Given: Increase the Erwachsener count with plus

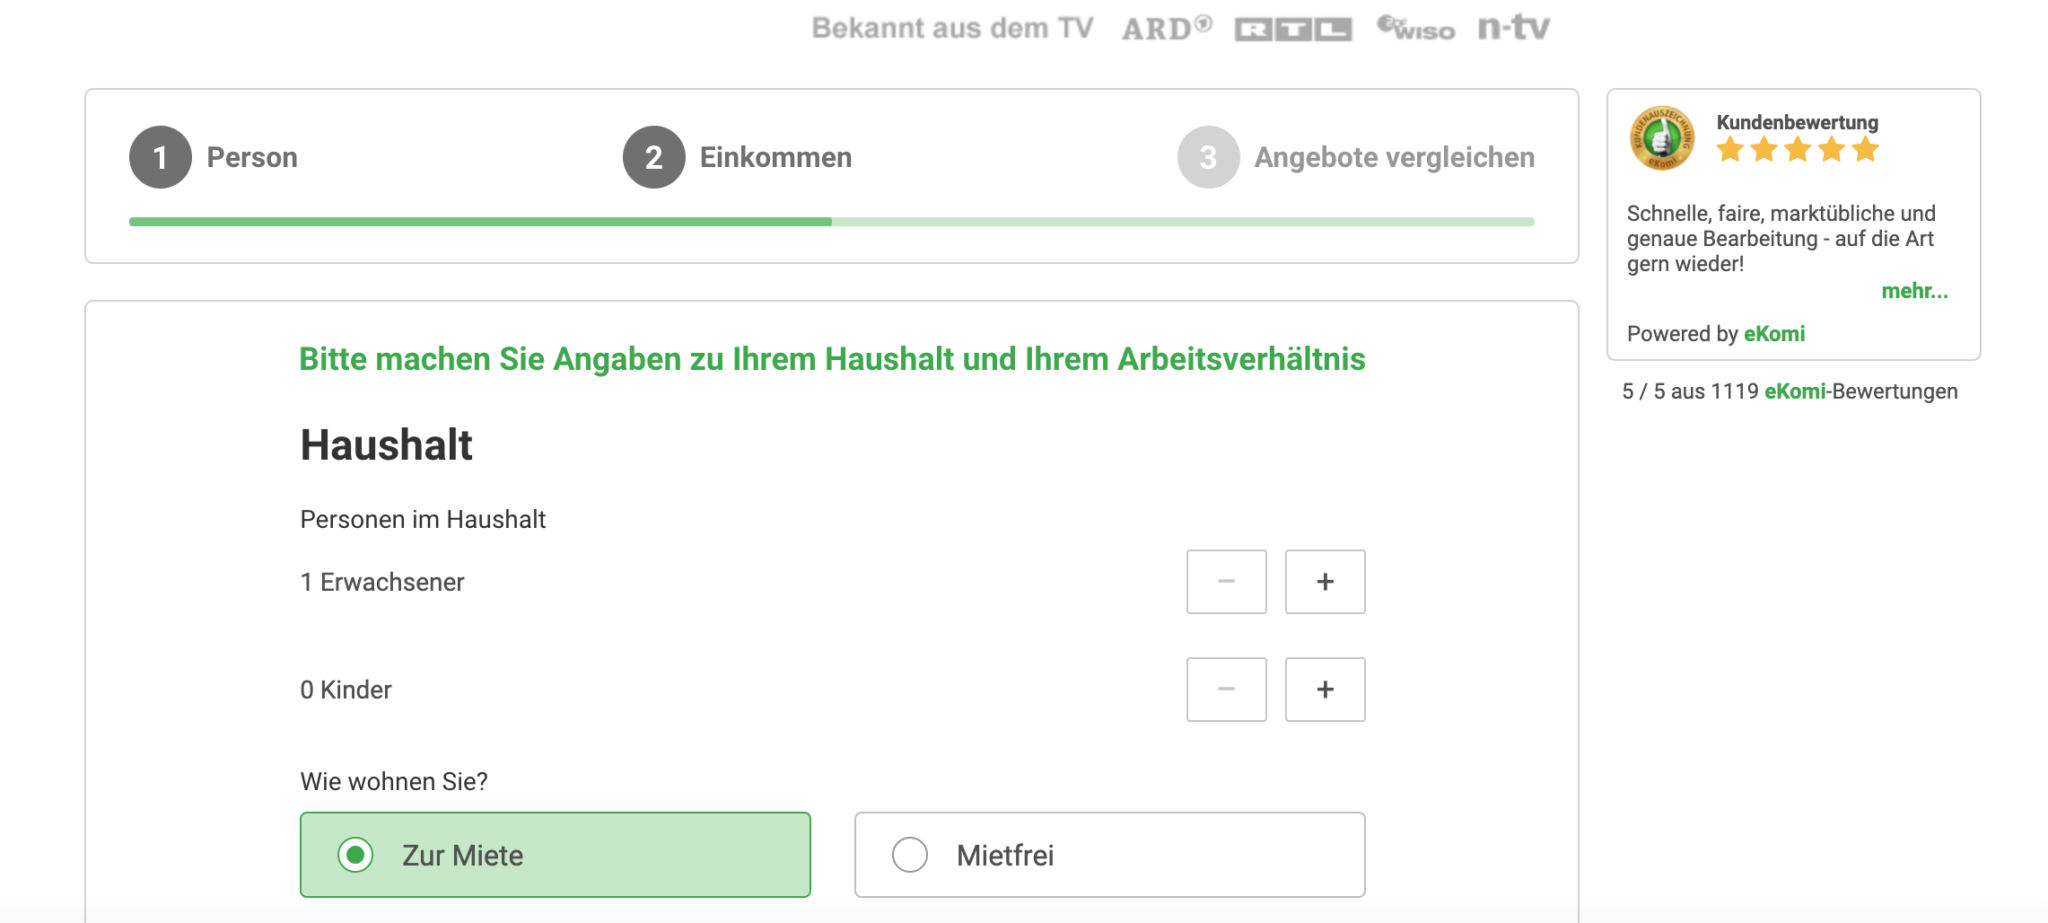Looking at the screenshot, I should [x=1325, y=582].
